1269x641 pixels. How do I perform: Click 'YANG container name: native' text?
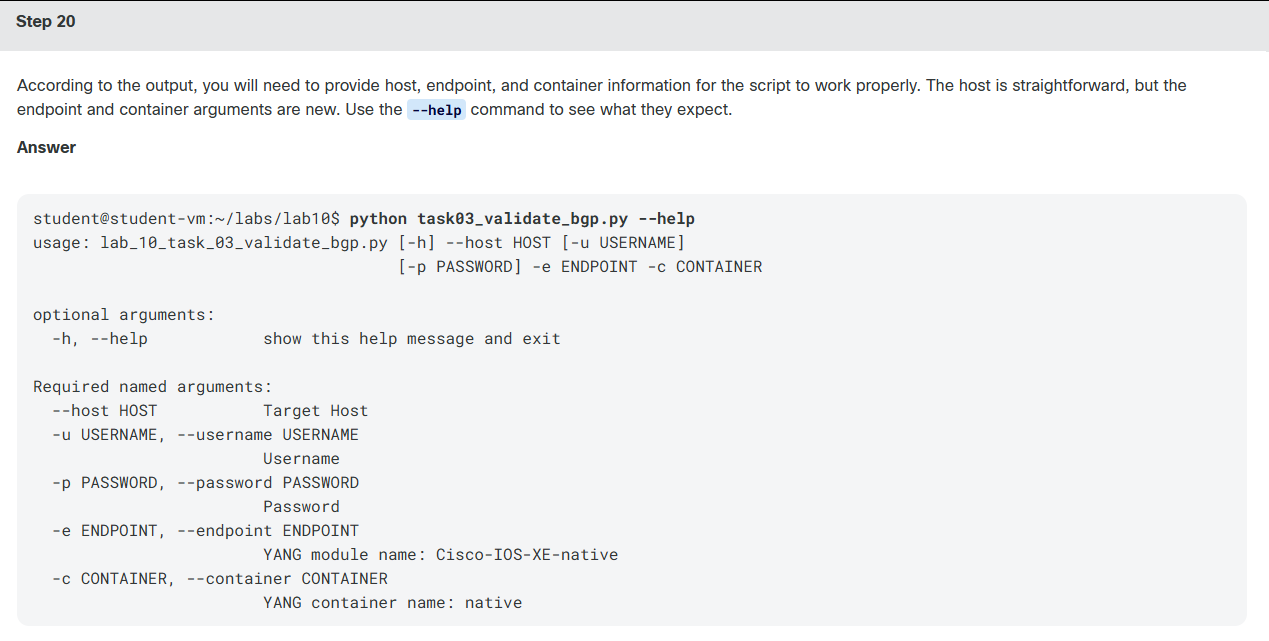[393, 602]
